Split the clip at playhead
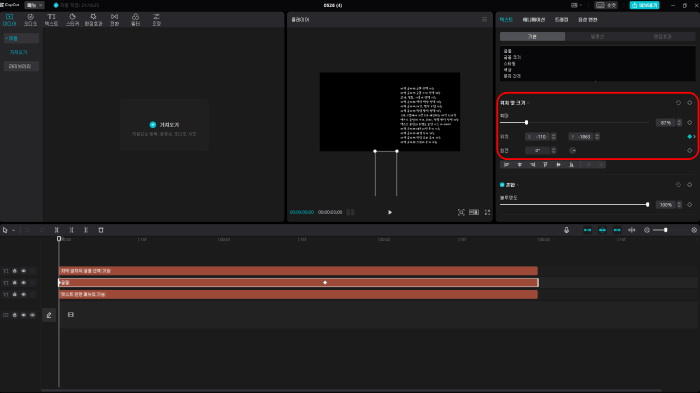Image resolution: width=700 pixels, height=393 pixels. pyautogui.click(x=57, y=230)
